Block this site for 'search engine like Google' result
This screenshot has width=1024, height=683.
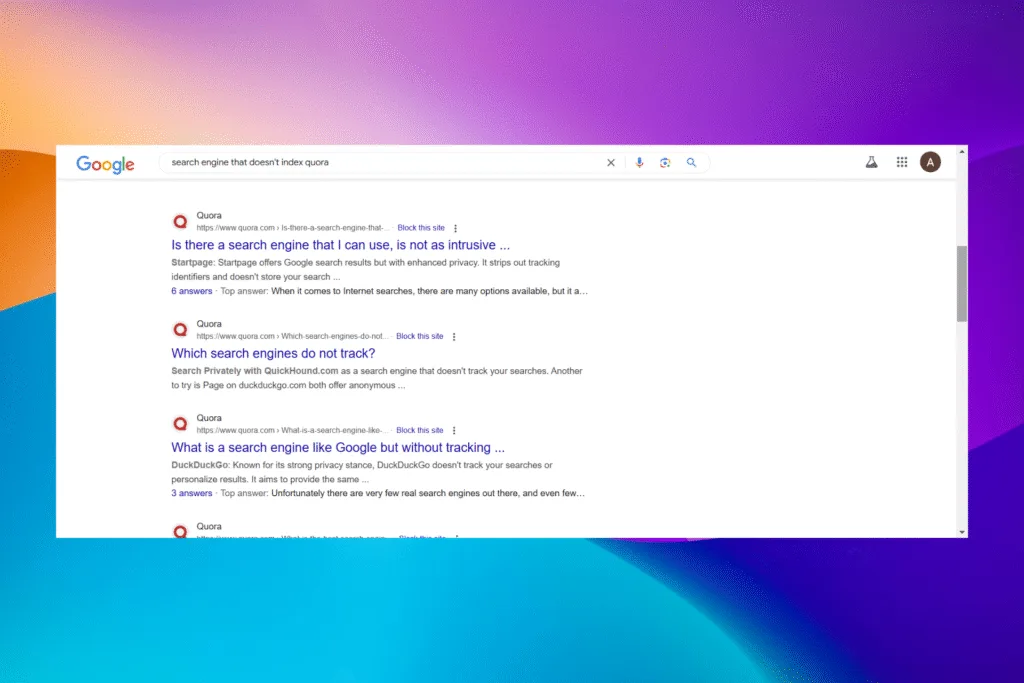pos(419,430)
